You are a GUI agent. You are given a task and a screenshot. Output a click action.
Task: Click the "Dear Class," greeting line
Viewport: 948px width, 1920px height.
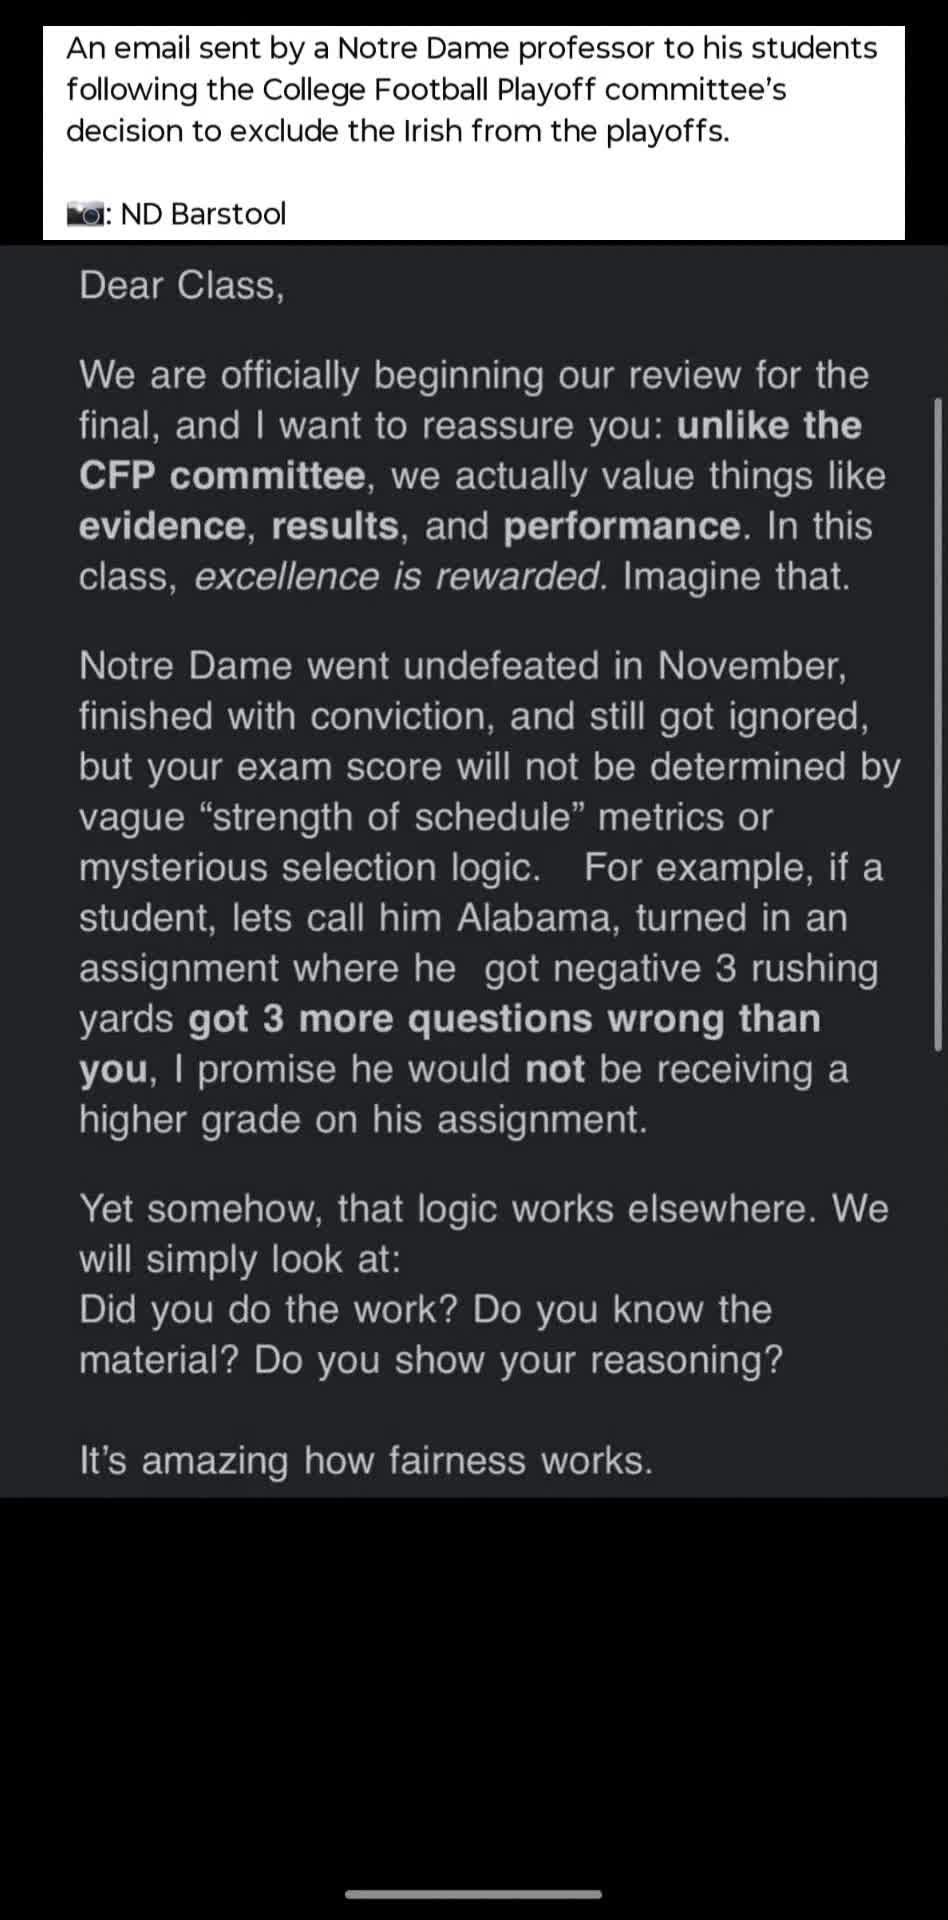pyautogui.click(x=182, y=286)
